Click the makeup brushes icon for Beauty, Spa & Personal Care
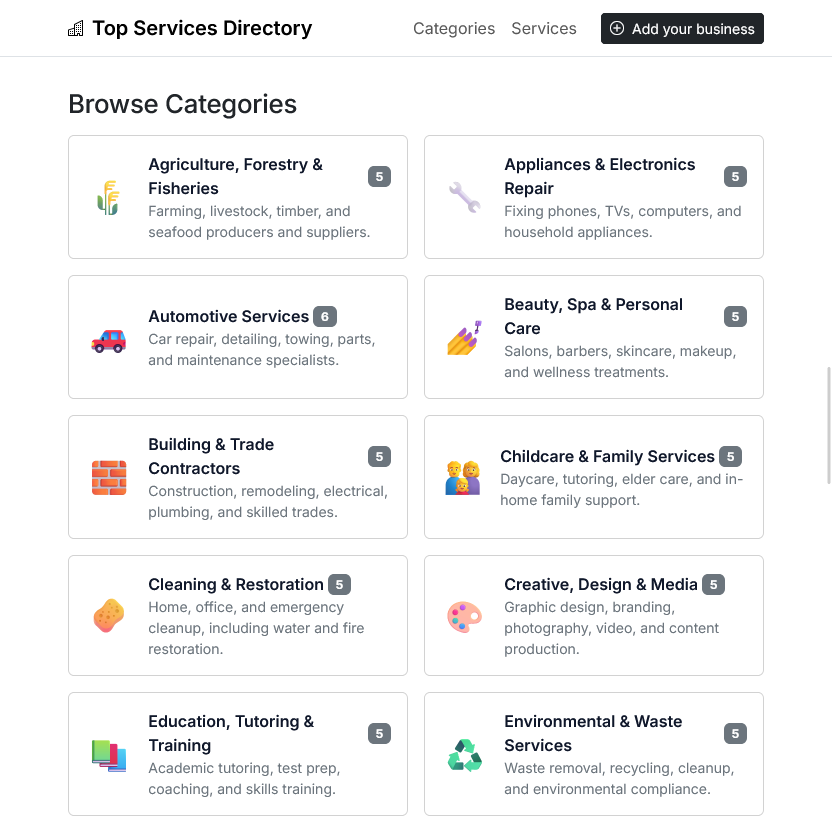Viewport: 832px width, 832px height. (464, 337)
